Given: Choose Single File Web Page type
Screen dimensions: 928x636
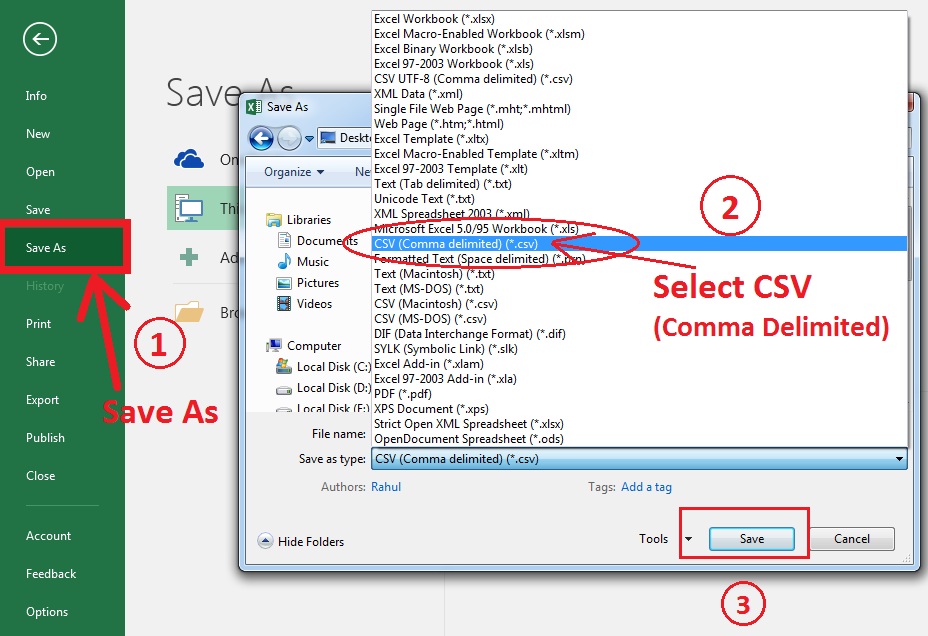Looking at the screenshot, I should click(639, 109).
